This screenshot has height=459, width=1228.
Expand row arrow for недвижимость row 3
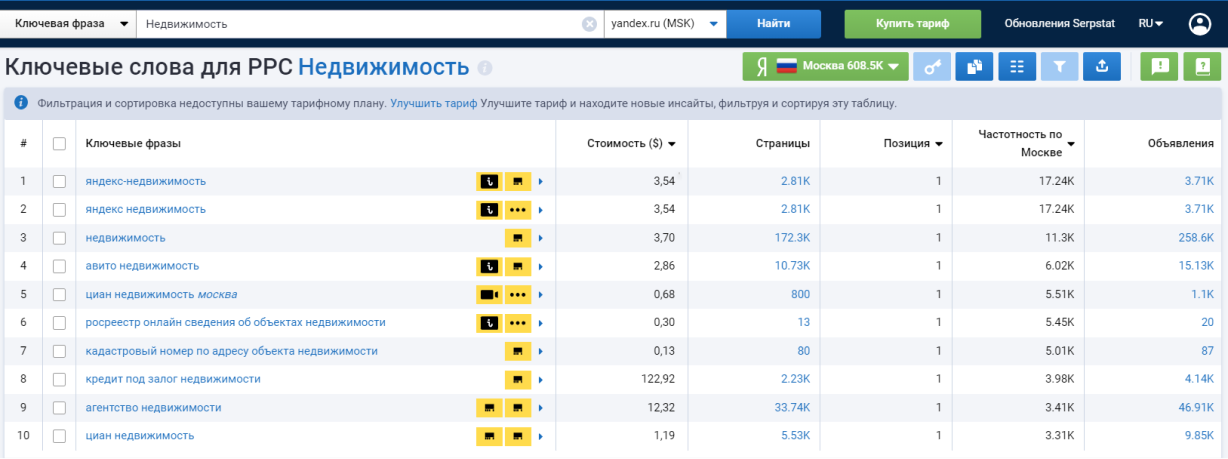pos(541,238)
